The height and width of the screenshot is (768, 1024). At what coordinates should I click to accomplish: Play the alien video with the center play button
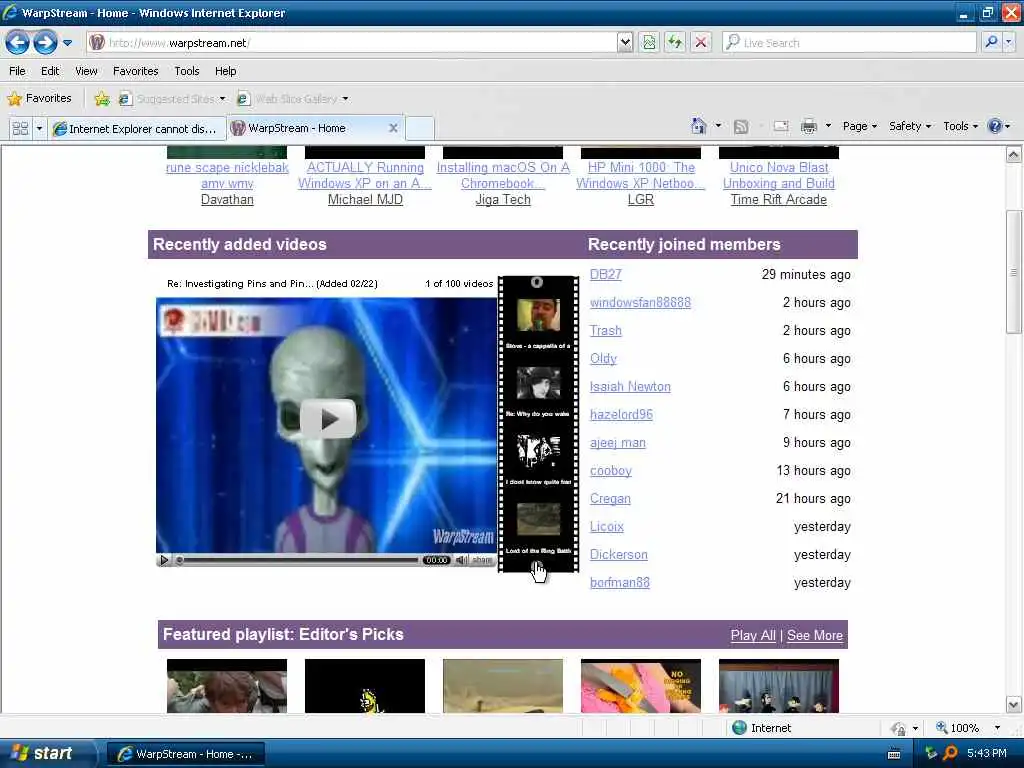pos(328,419)
